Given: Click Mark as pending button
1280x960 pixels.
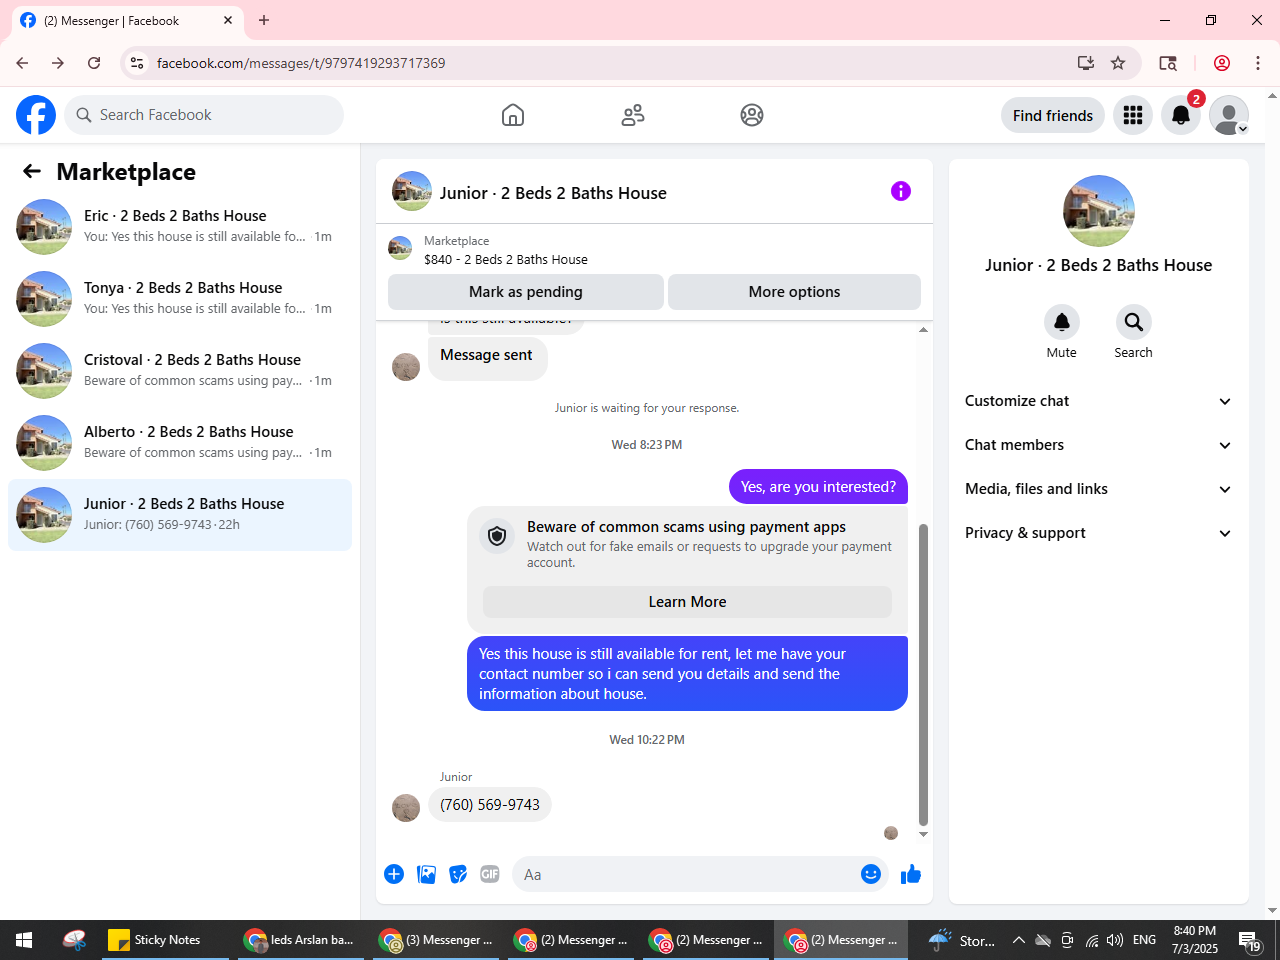Looking at the screenshot, I should (526, 292).
